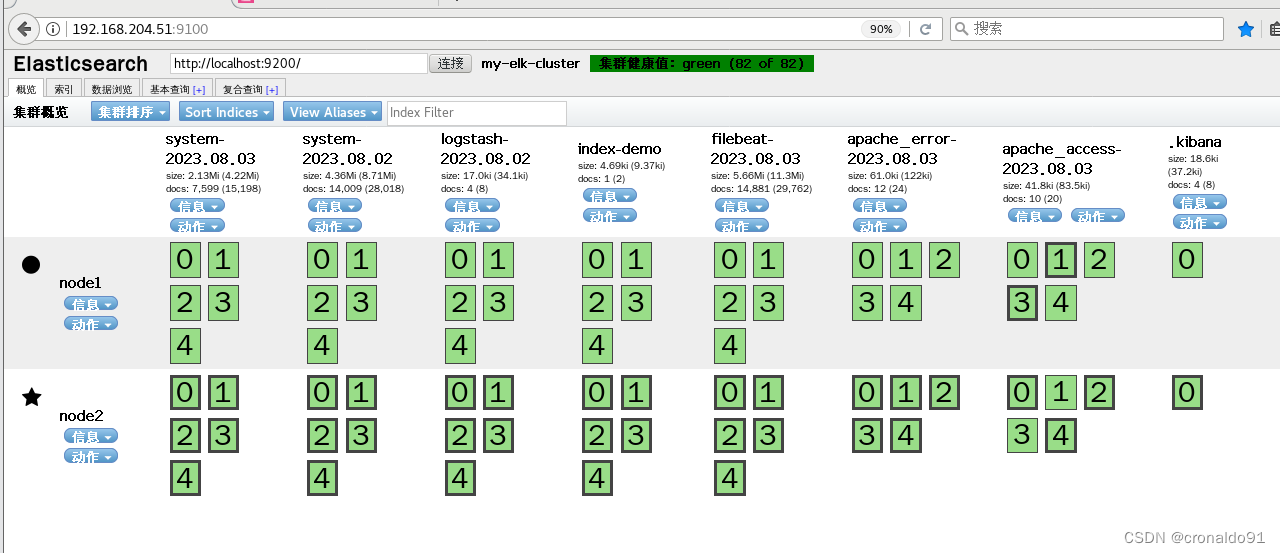Viewport: 1280px width, 553px height.
Task: Select shard 4 of system-2023.08.02 on node2
Action: pyautogui.click(x=323, y=478)
